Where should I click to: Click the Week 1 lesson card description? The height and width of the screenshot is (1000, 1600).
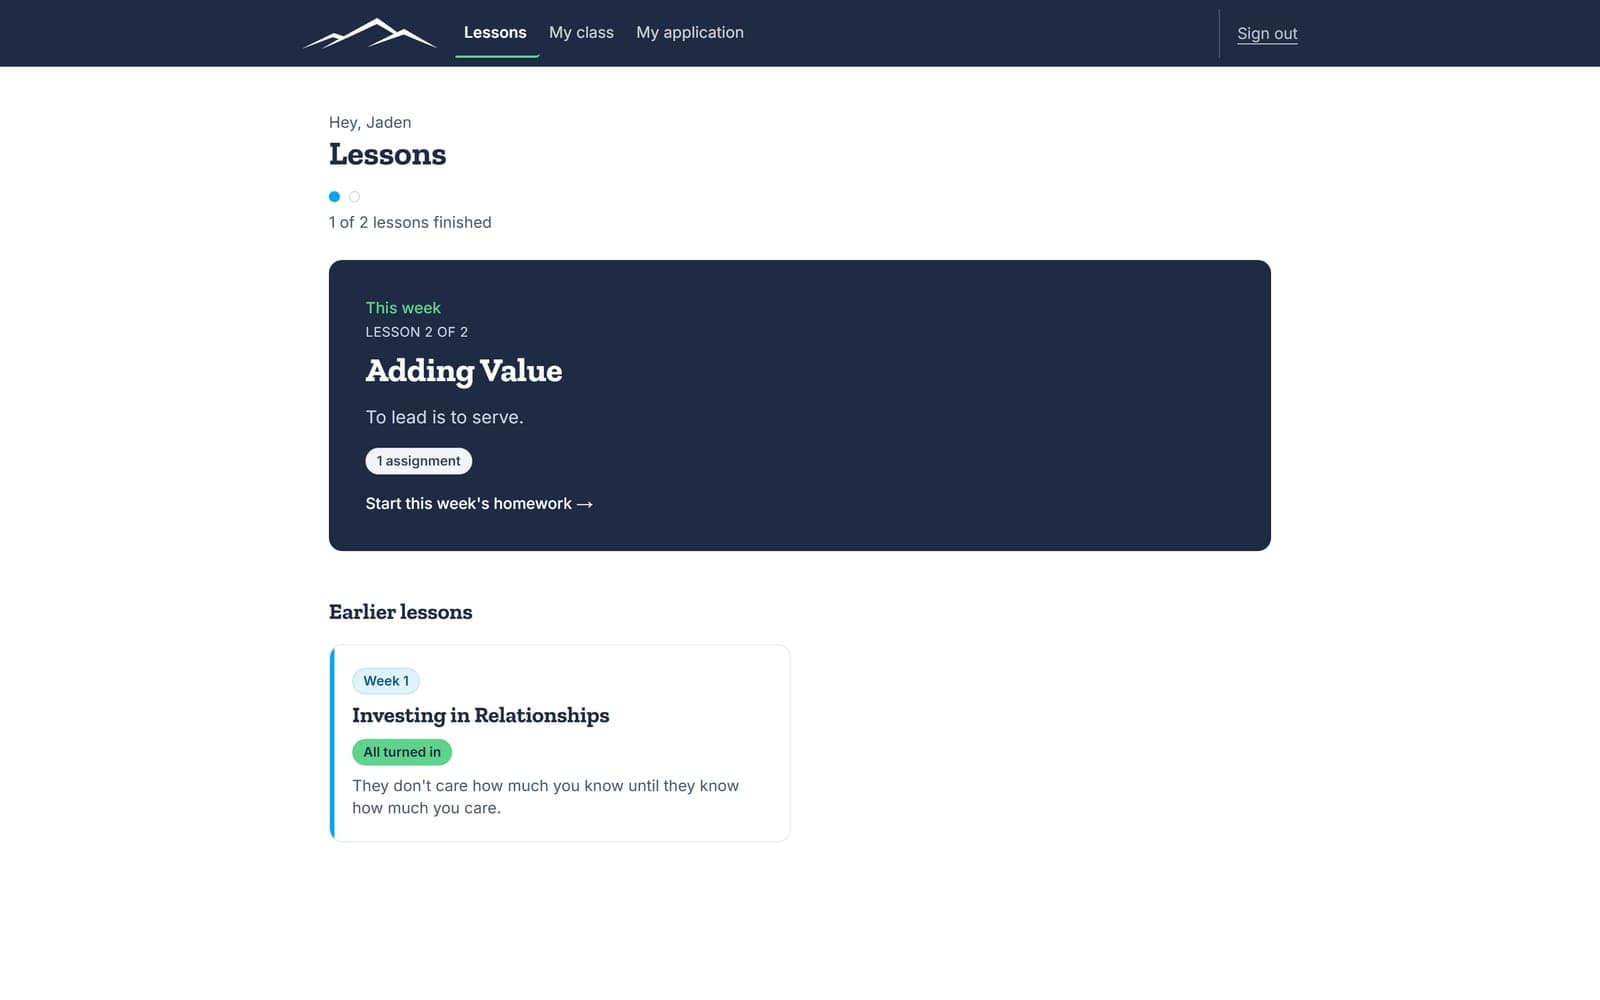coord(545,797)
